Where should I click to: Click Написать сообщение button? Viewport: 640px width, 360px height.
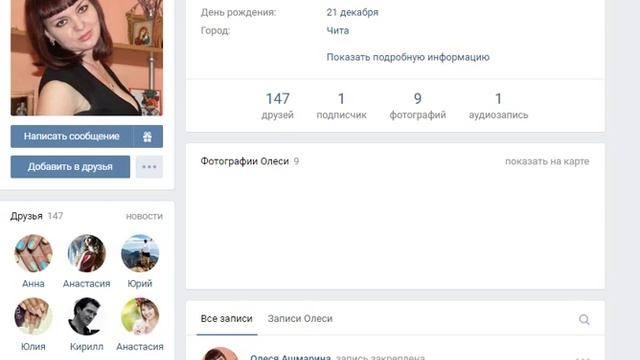(x=71, y=136)
